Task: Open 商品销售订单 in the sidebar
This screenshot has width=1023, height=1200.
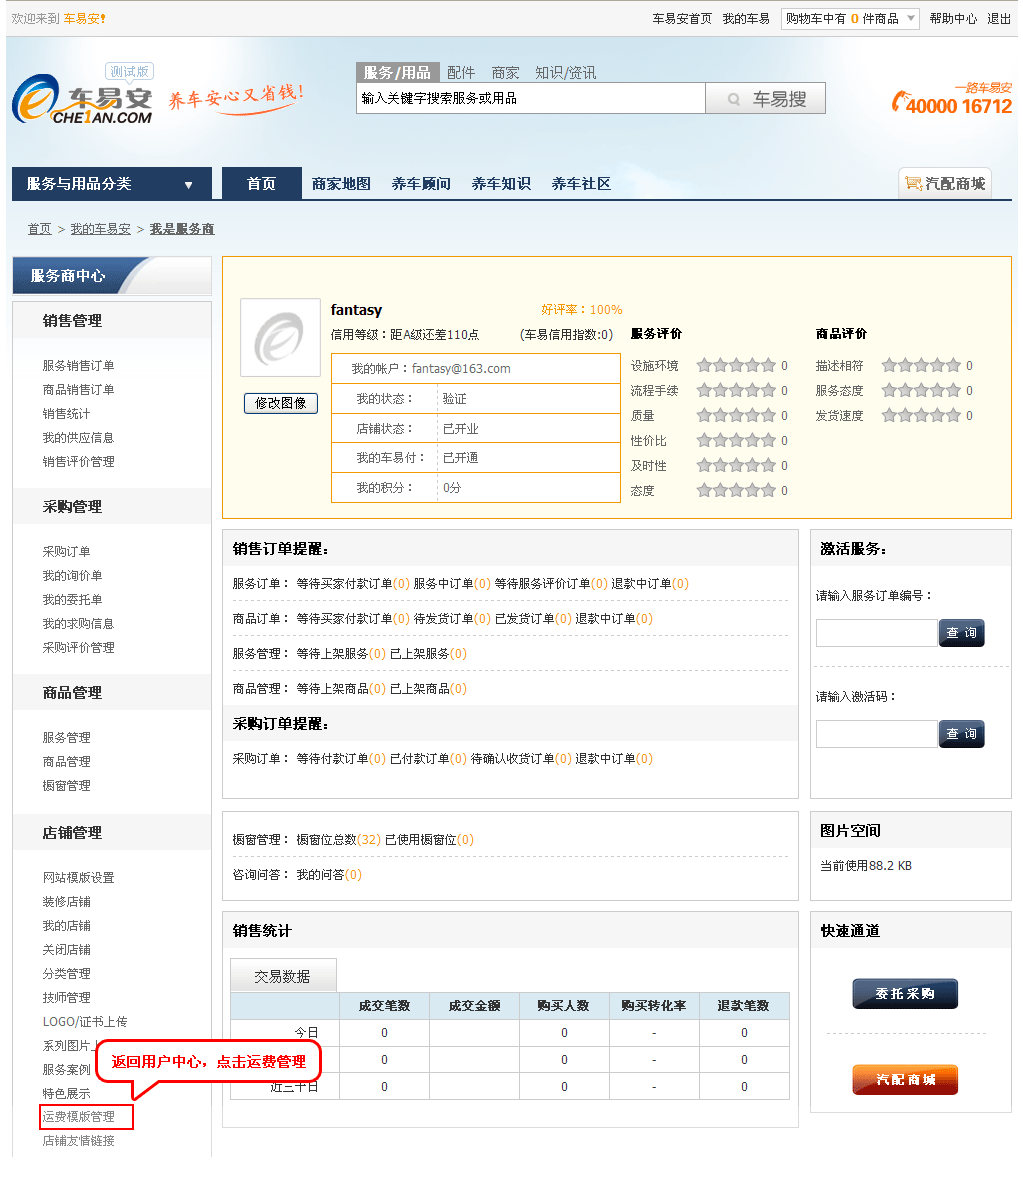Action: [x=78, y=390]
